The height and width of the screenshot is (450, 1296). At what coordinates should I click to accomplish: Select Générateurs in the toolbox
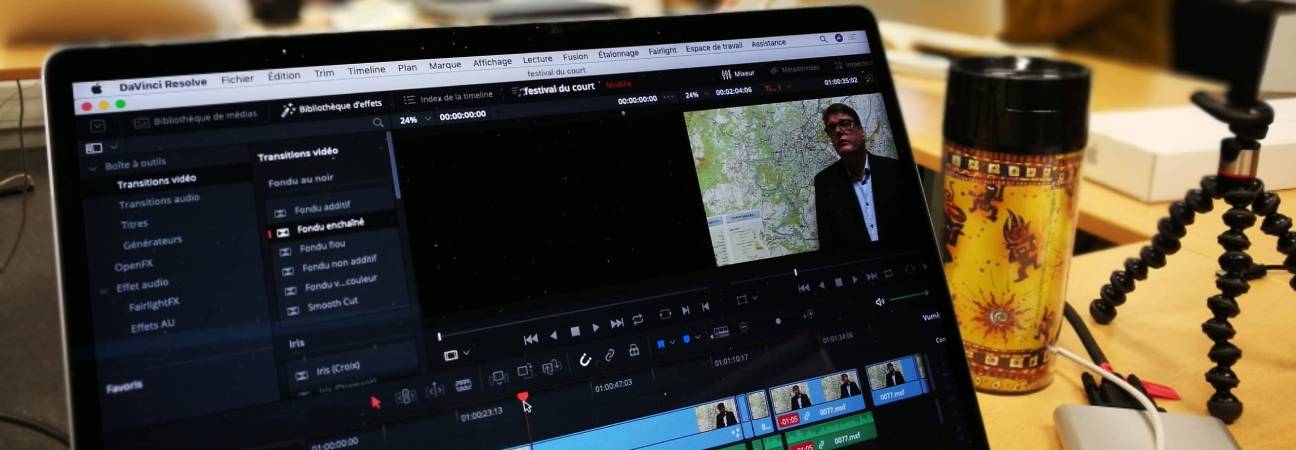coord(152,242)
